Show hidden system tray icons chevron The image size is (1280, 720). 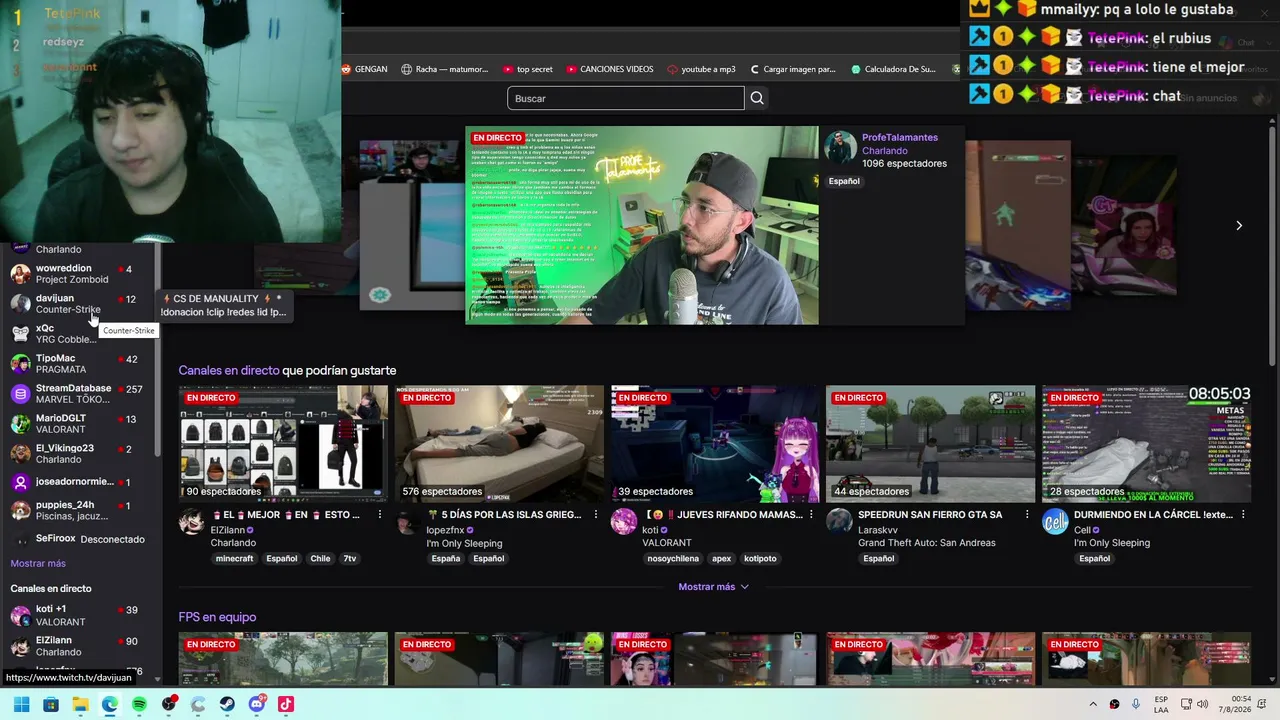[1093, 704]
